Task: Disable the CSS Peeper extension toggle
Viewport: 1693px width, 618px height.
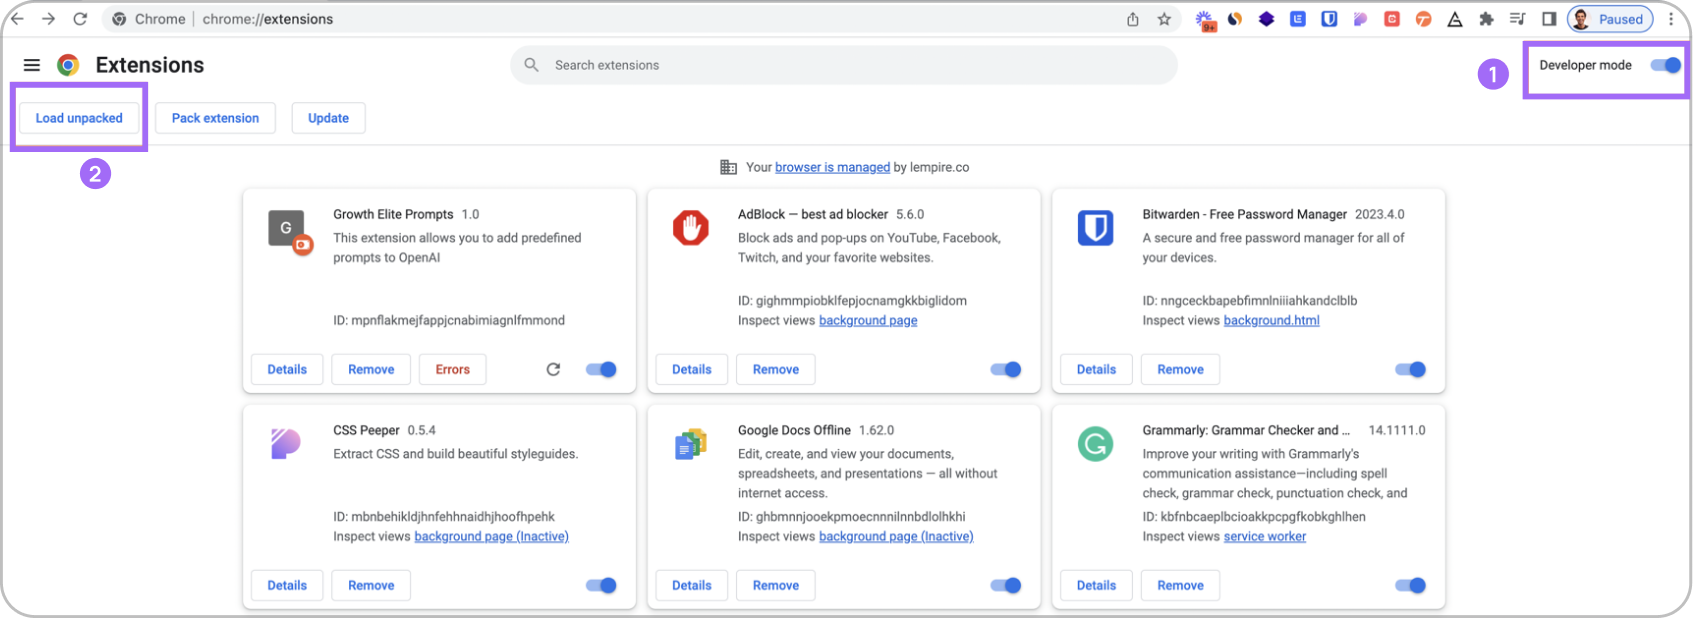Action: (601, 585)
